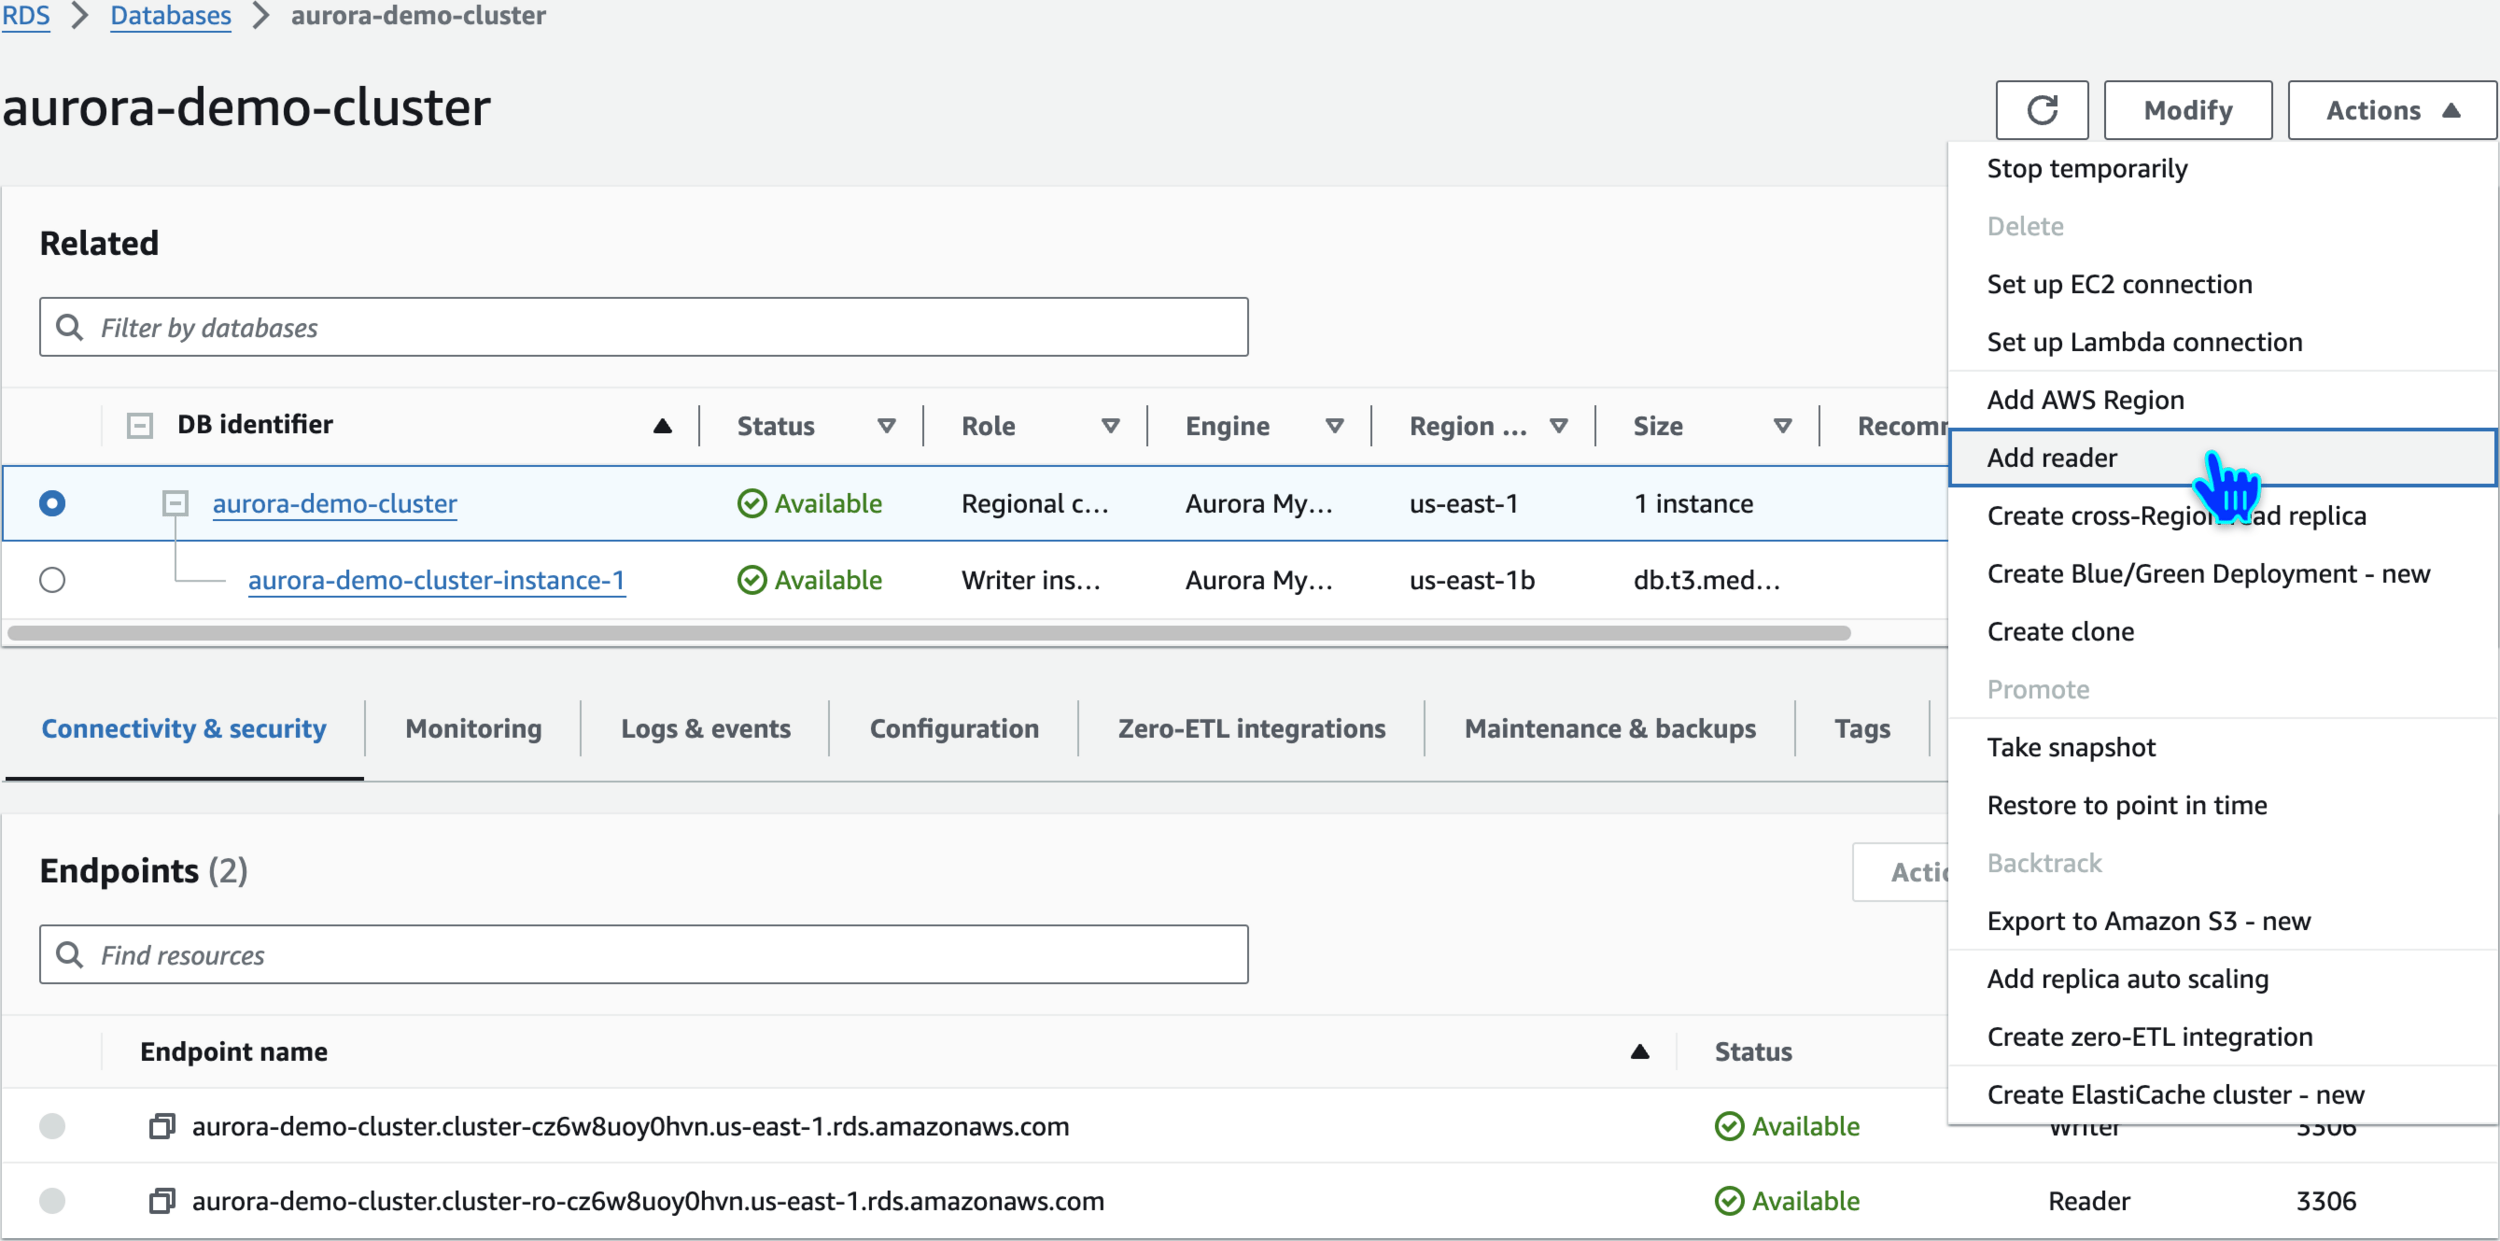Click DB identifier sort ascending arrow
This screenshot has width=2500, height=1241.
(662, 426)
